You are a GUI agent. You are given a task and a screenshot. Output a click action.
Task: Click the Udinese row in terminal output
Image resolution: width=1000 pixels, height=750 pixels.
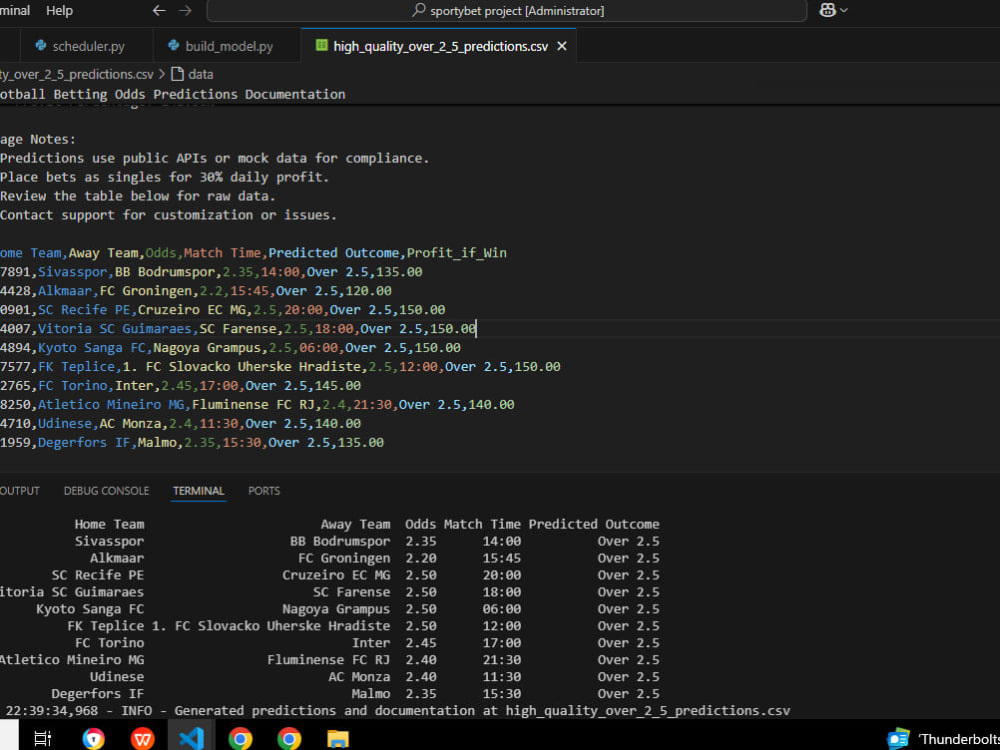pyautogui.click(x=374, y=677)
